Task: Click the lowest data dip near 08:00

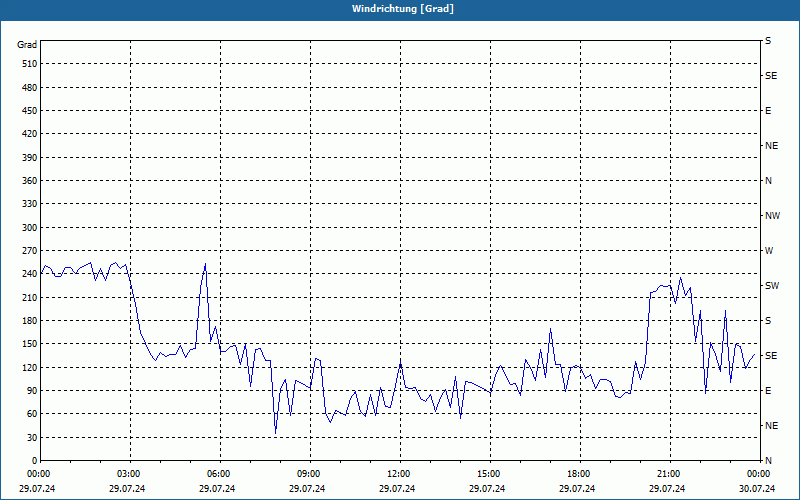Action: tap(276, 432)
